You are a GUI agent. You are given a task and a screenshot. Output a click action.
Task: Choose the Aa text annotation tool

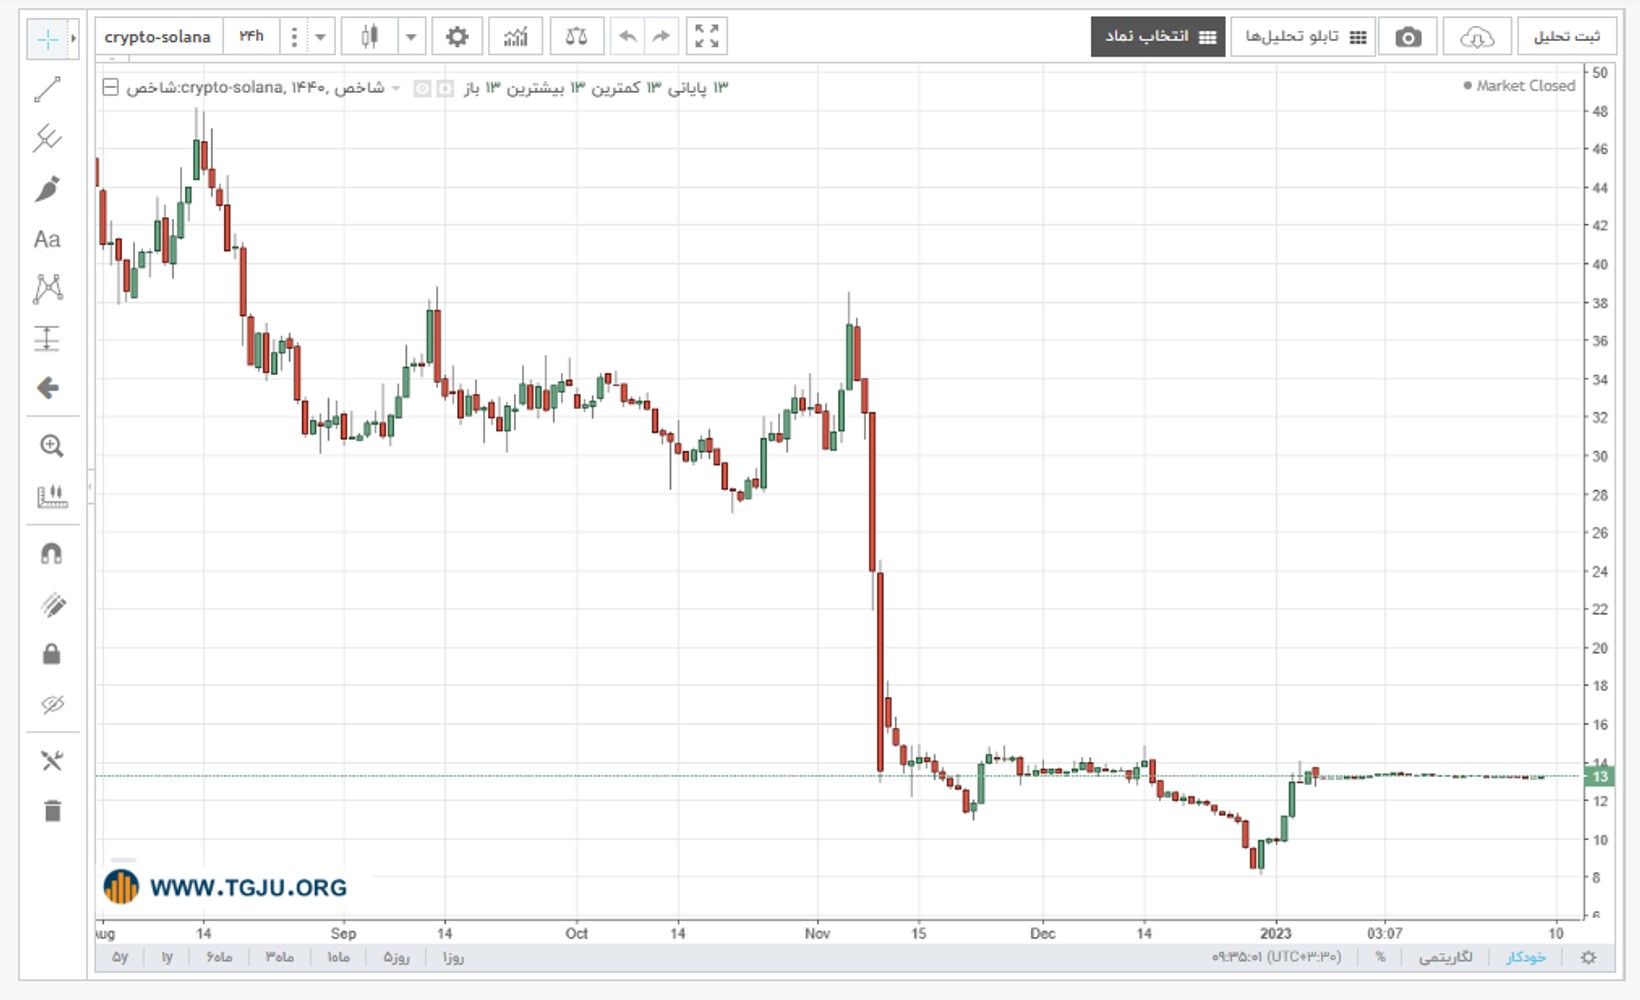[47, 239]
